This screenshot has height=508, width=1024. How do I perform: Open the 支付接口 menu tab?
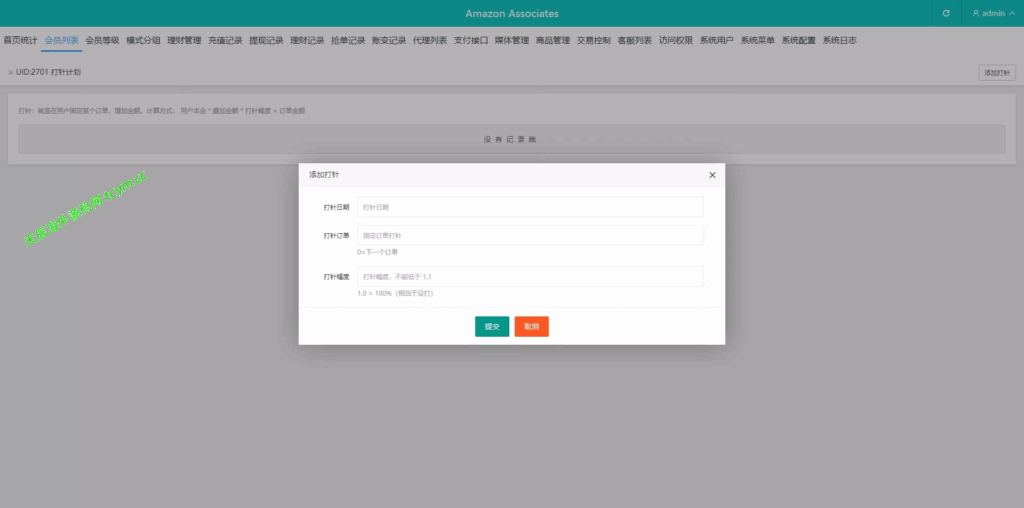(x=472, y=40)
